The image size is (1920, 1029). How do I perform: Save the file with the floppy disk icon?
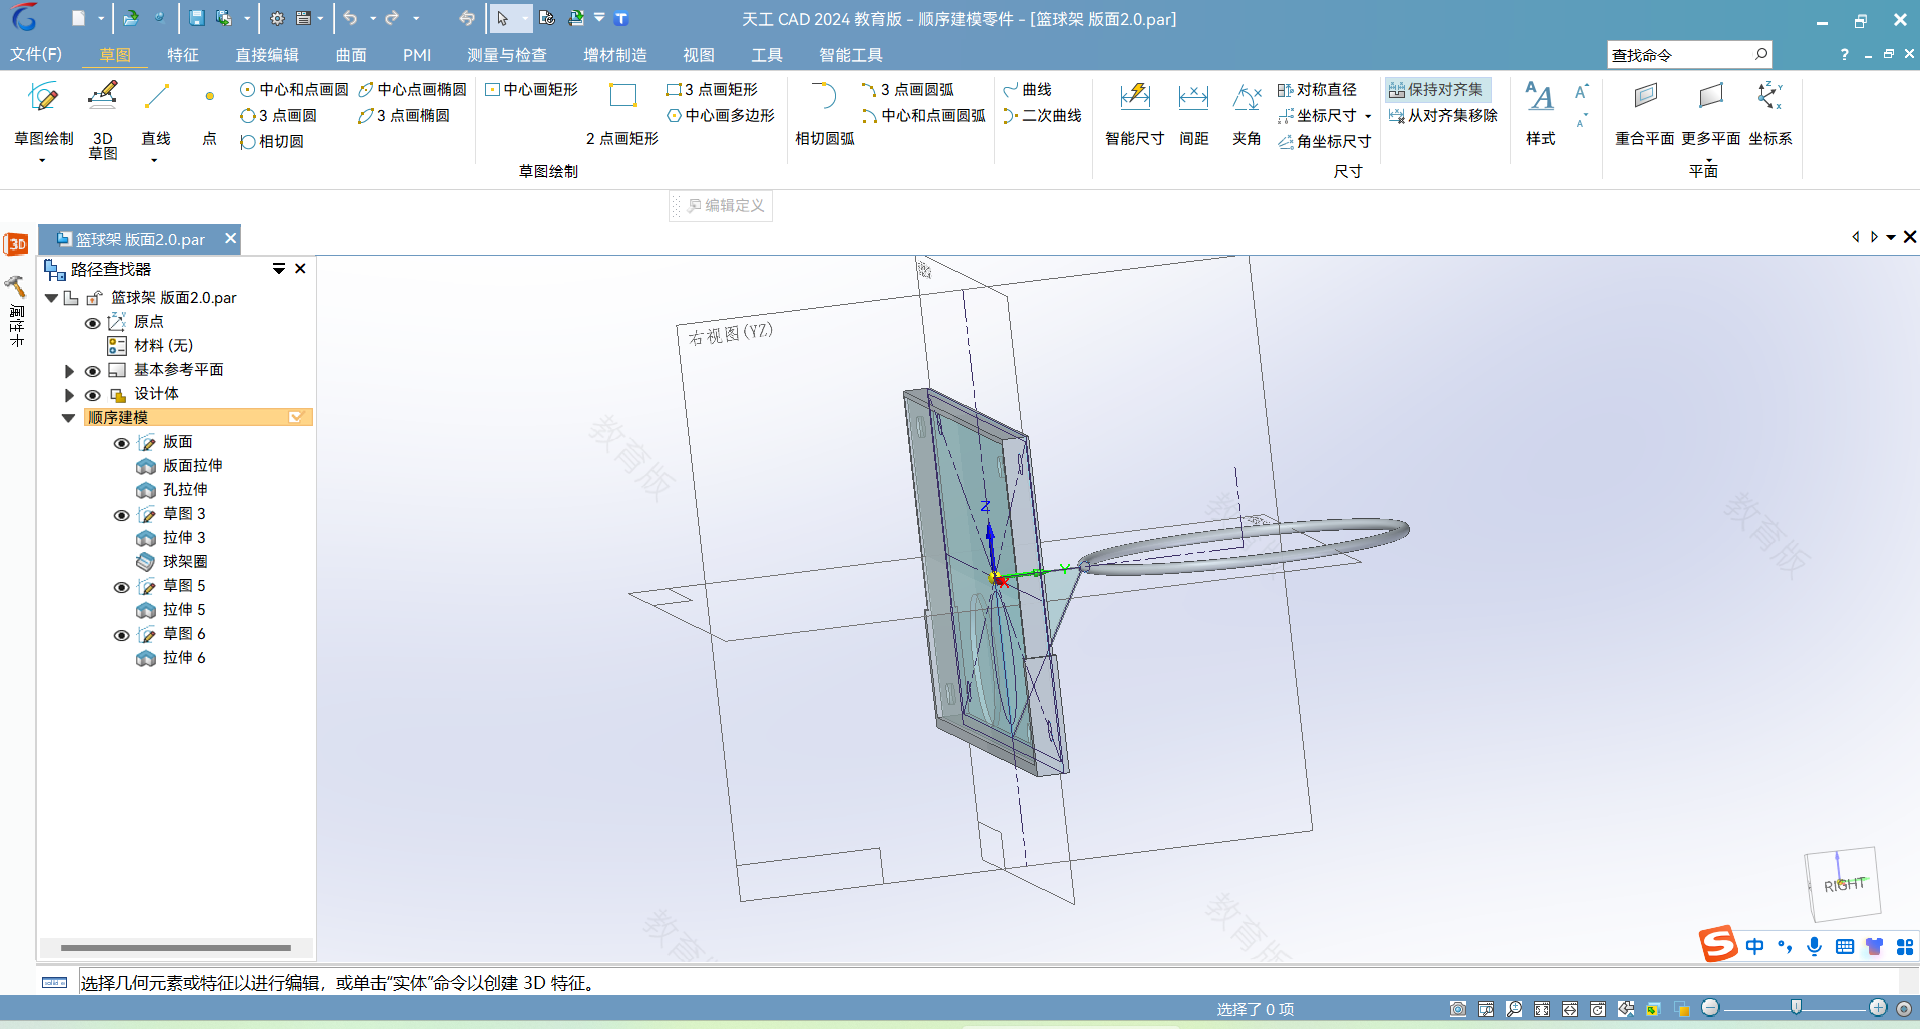pos(197,18)
